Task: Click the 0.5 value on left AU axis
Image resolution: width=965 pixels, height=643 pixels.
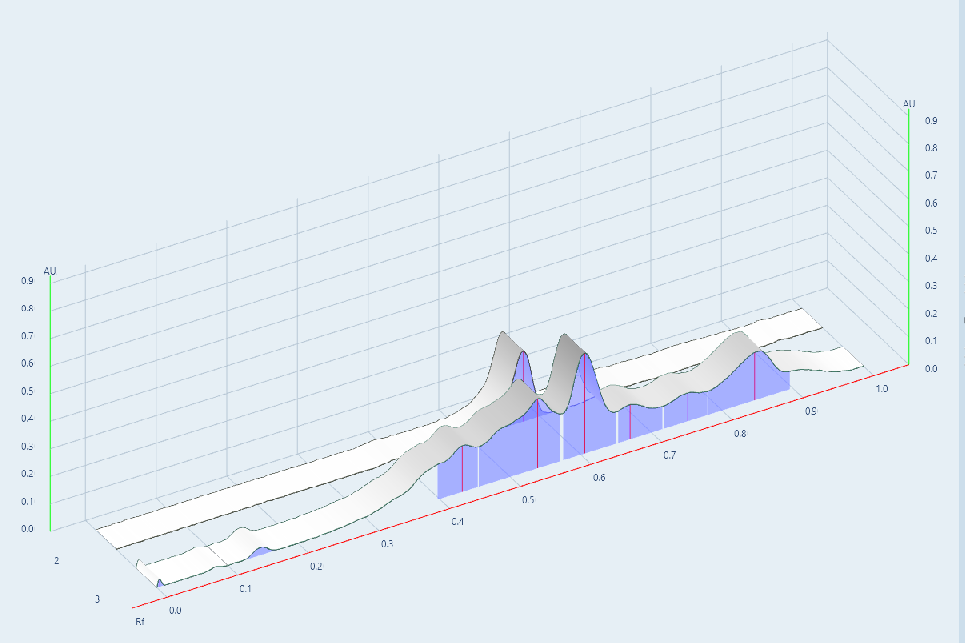Action: coord(27,391)
